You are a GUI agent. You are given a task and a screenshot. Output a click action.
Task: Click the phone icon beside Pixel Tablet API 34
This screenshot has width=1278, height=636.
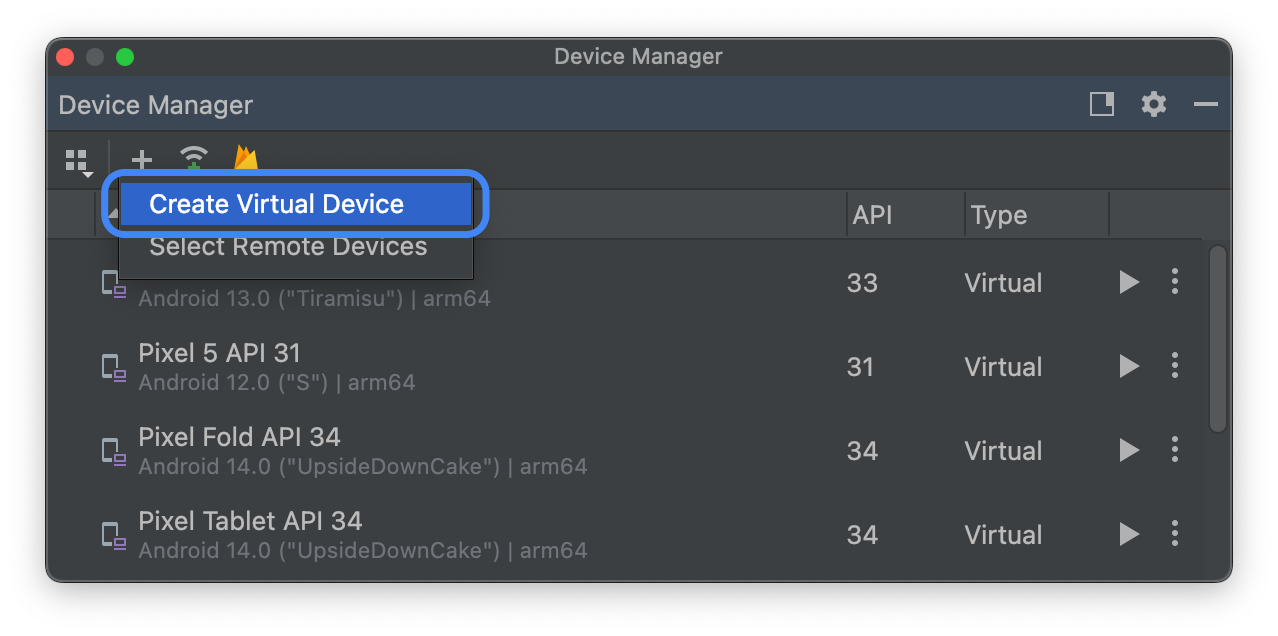[x=112, y=535]
